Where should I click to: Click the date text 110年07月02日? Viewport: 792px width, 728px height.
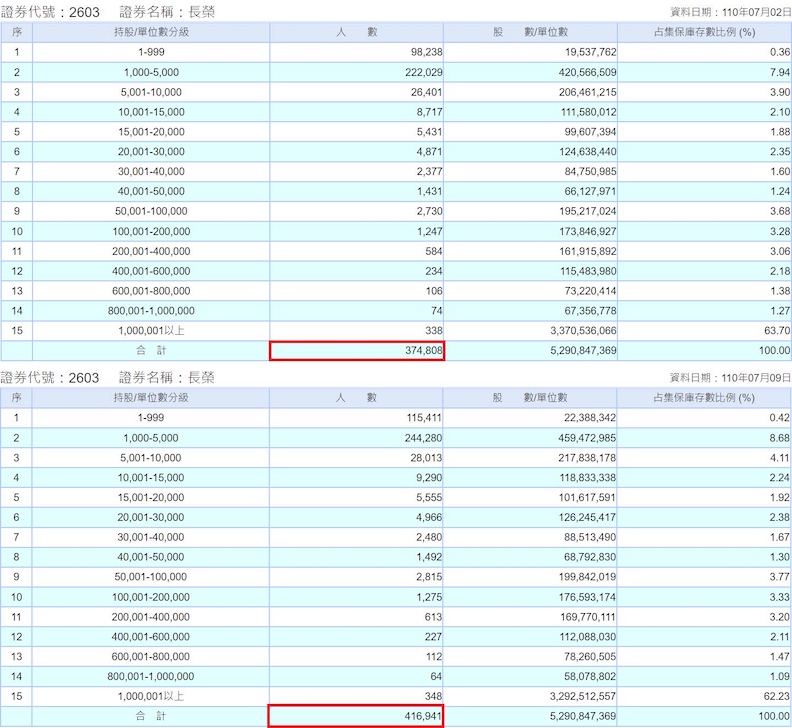click(757, 12)
